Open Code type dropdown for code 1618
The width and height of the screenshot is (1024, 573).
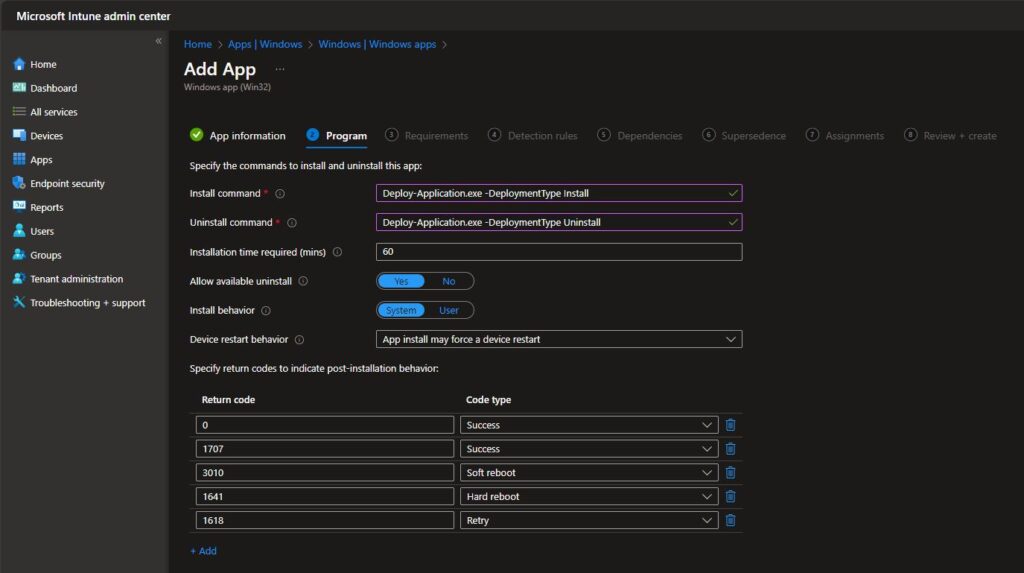589,520
